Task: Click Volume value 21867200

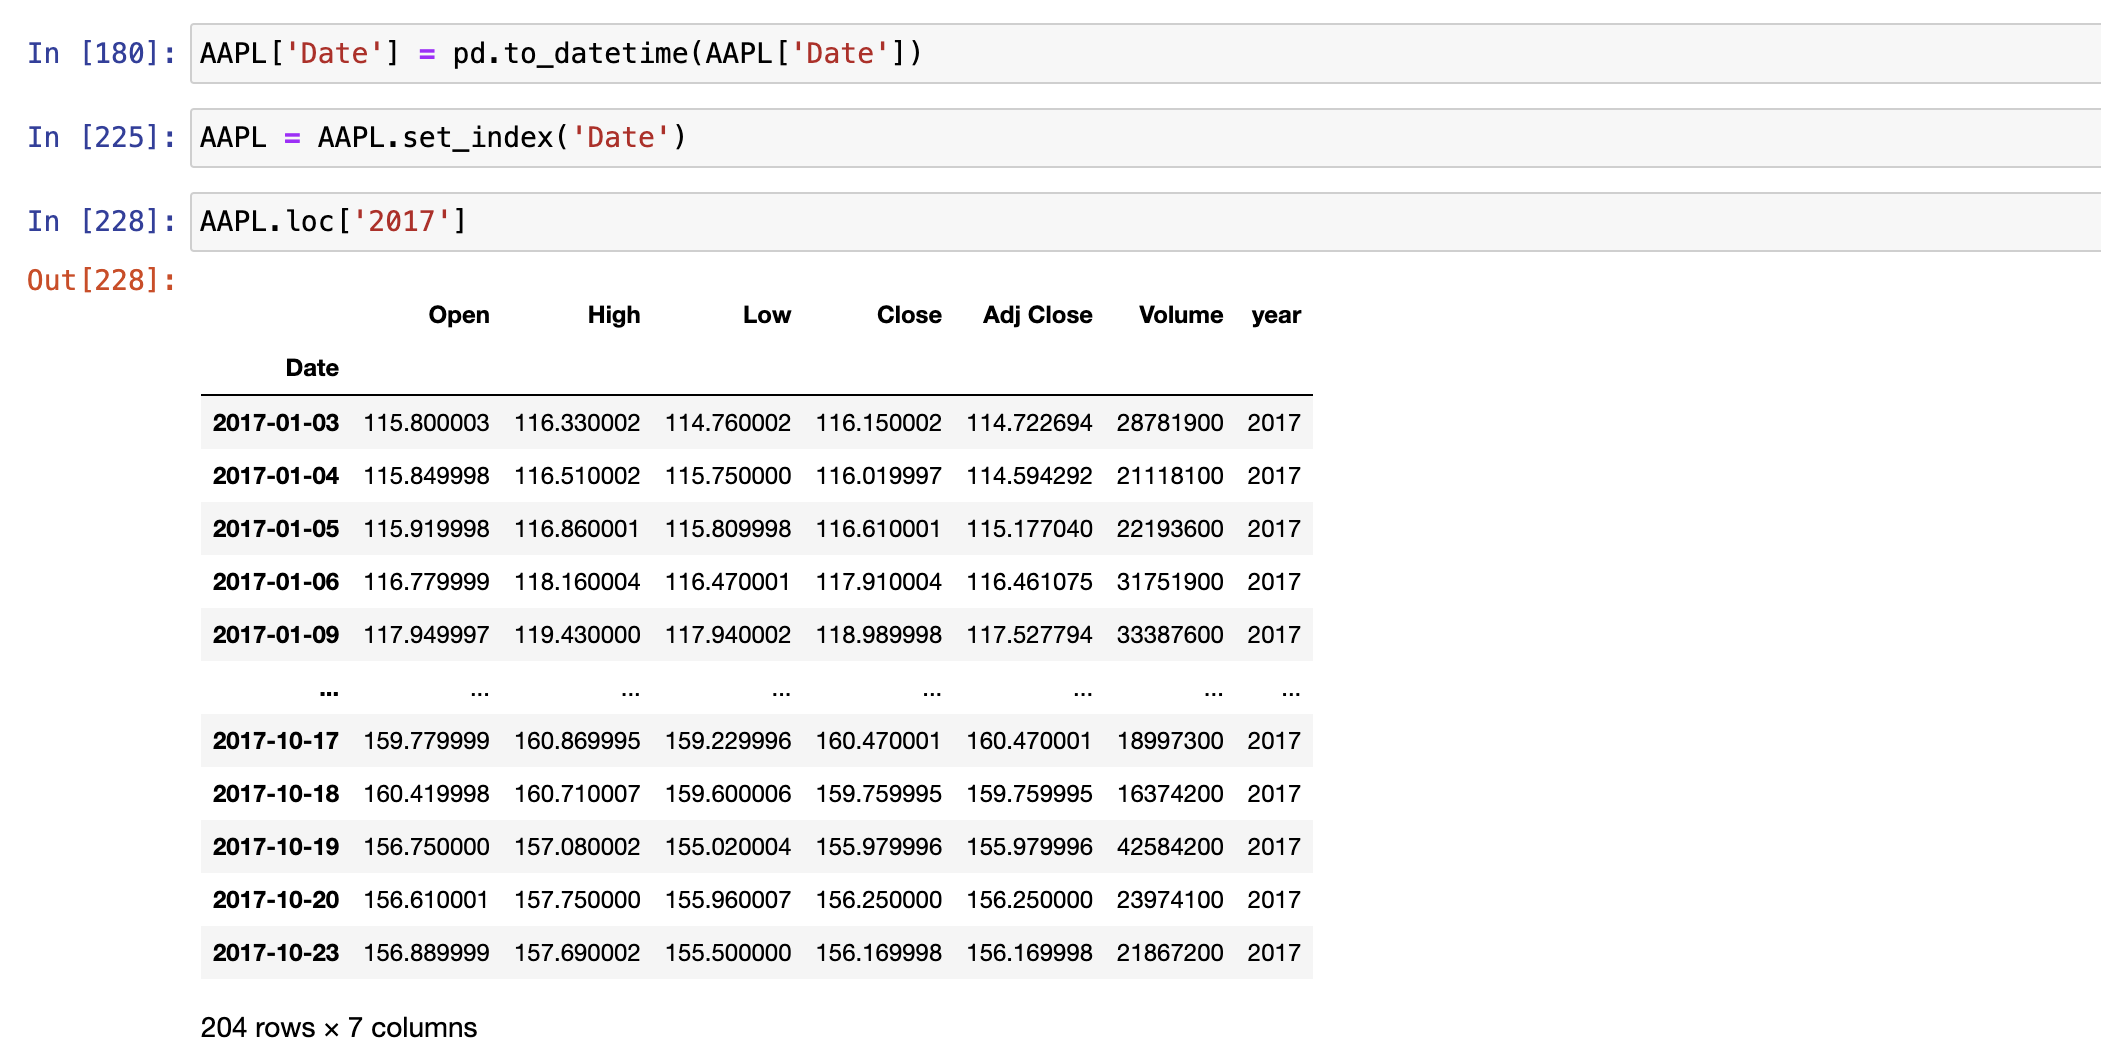Action: [x=1170, y=953]
